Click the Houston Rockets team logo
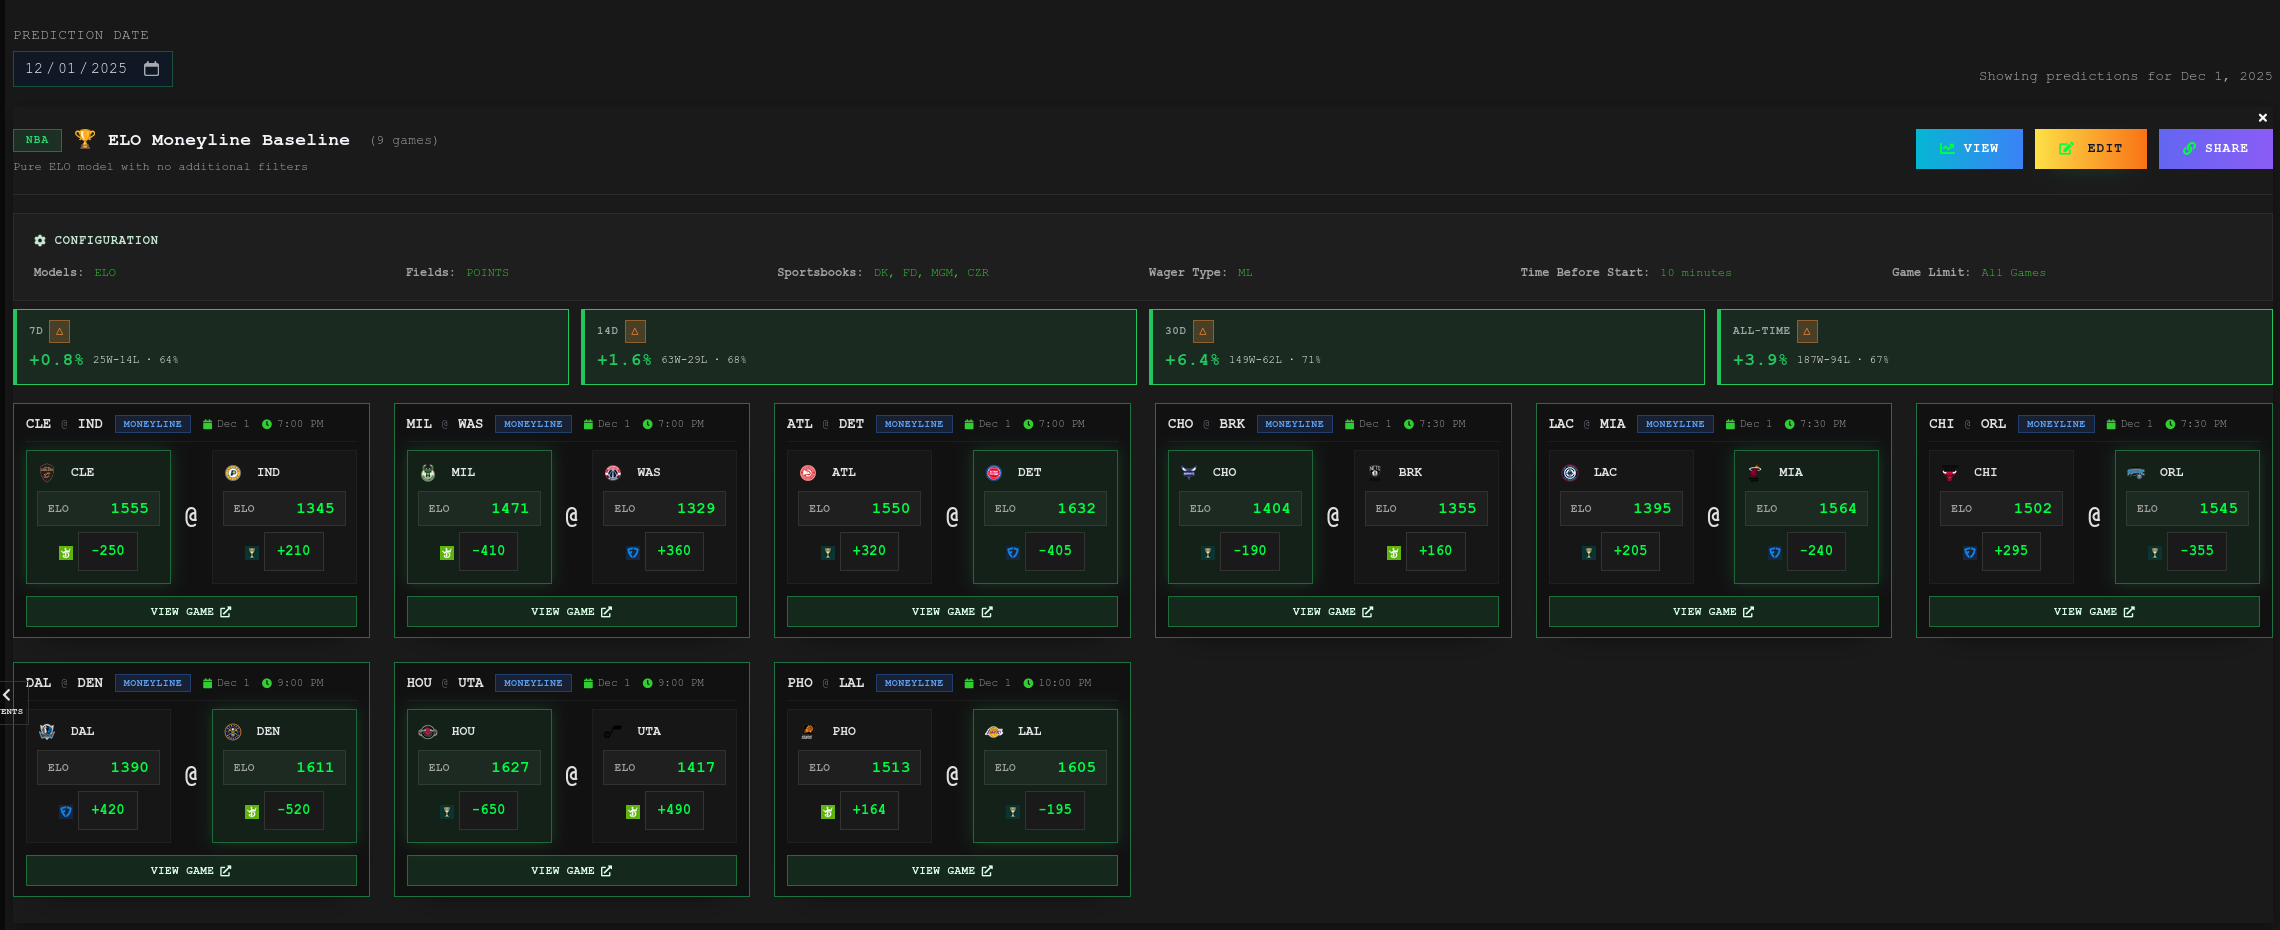2280x930 pixels. tap(428, 732)
